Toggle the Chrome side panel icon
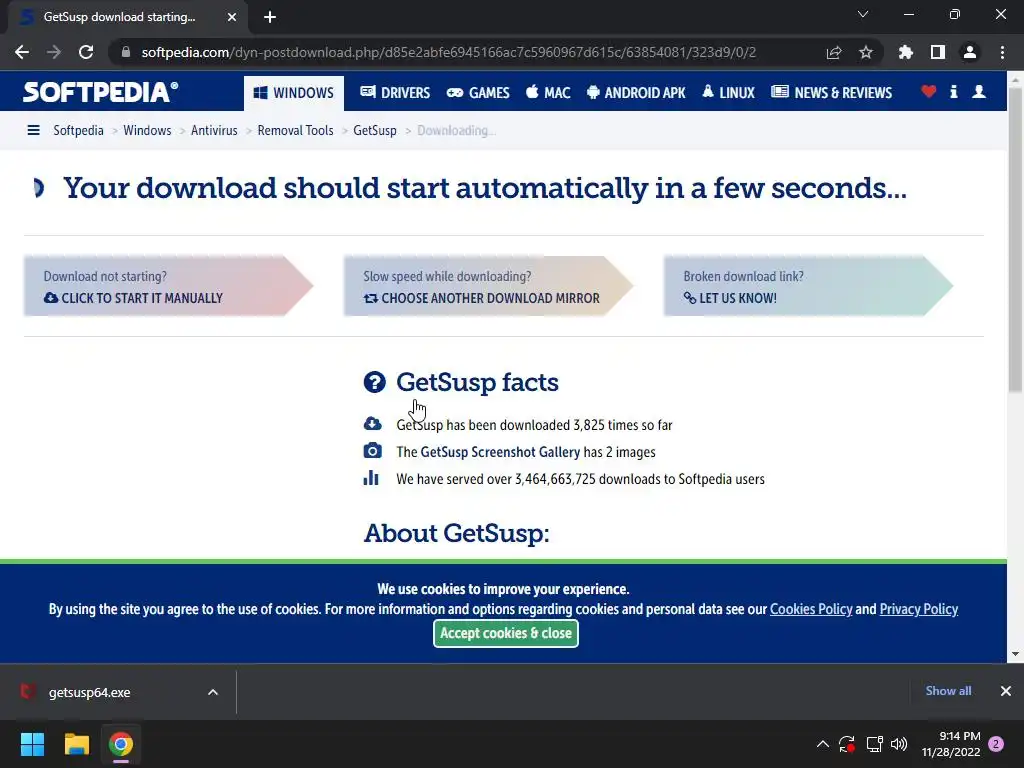Viewport: 1024px width, 768px height. coord(938,52)
